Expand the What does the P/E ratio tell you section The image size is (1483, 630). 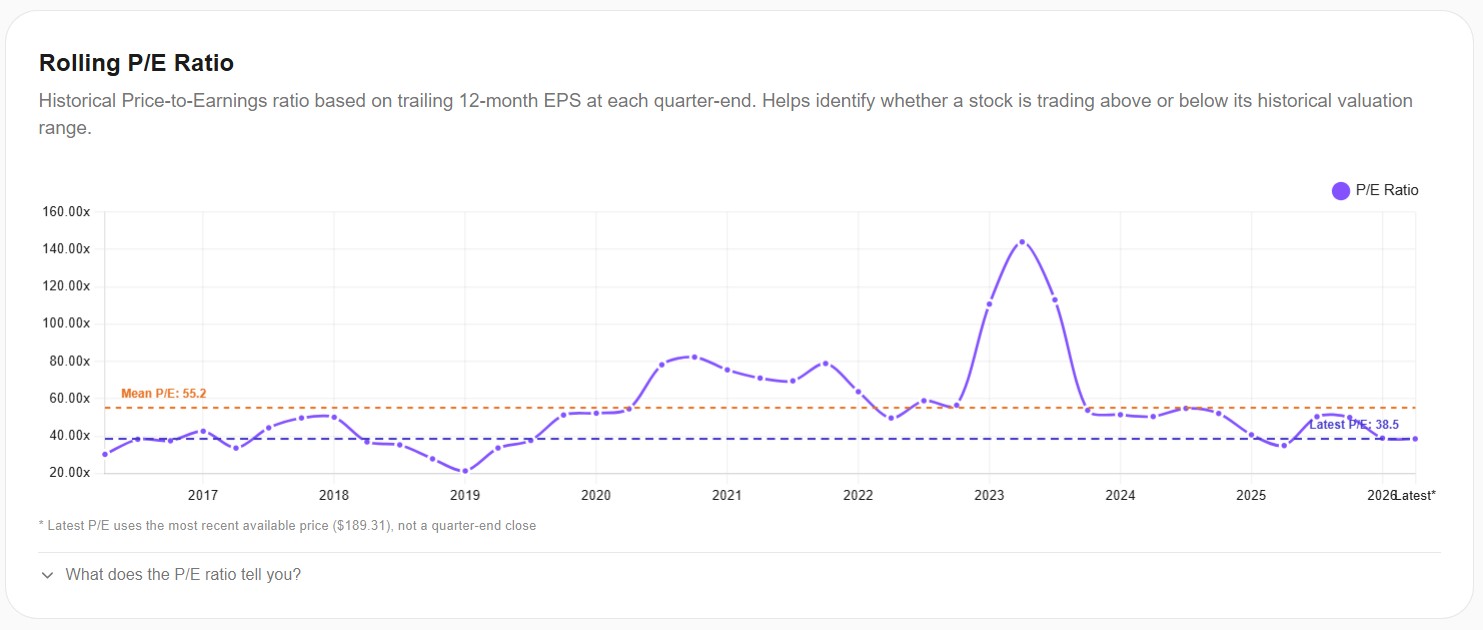click(183, 574)
